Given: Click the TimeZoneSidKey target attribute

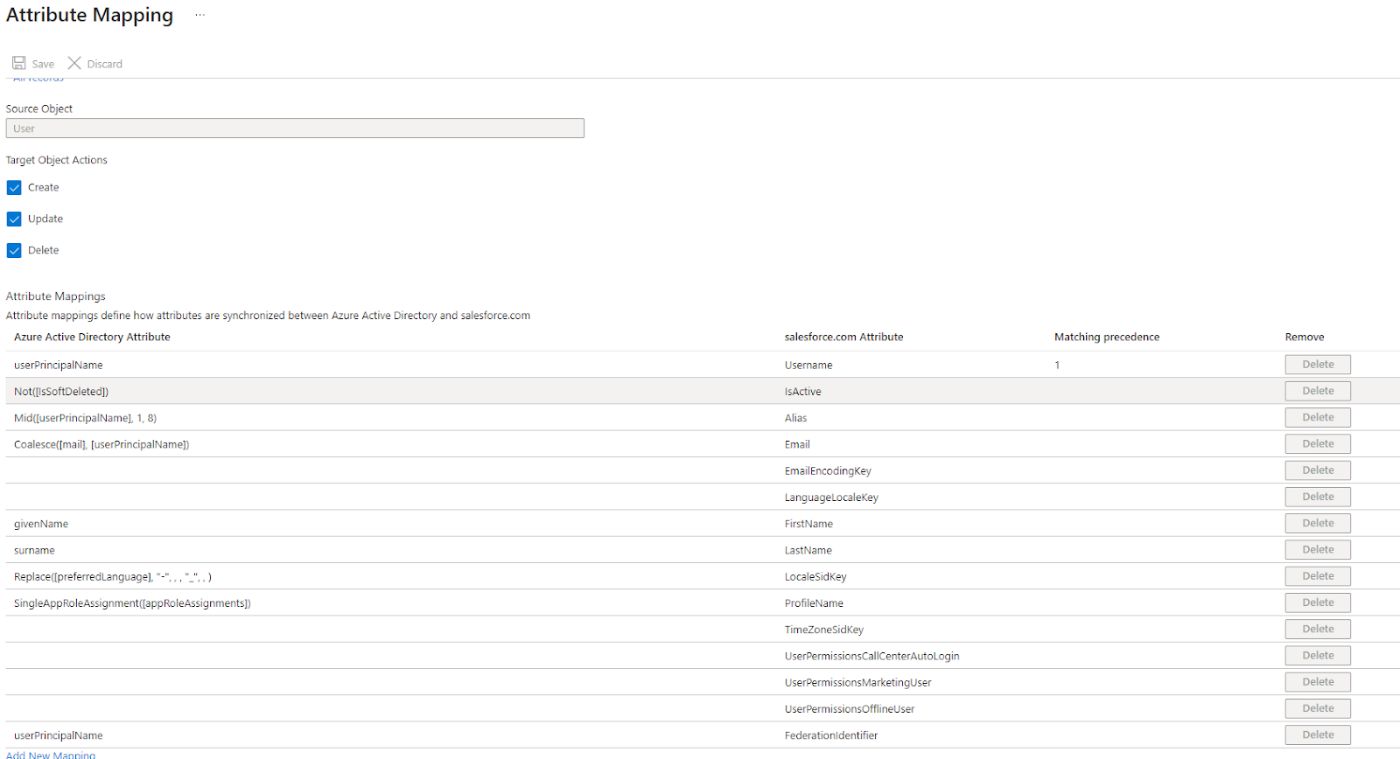Looking at the screenshot, I should pos(824,630).
